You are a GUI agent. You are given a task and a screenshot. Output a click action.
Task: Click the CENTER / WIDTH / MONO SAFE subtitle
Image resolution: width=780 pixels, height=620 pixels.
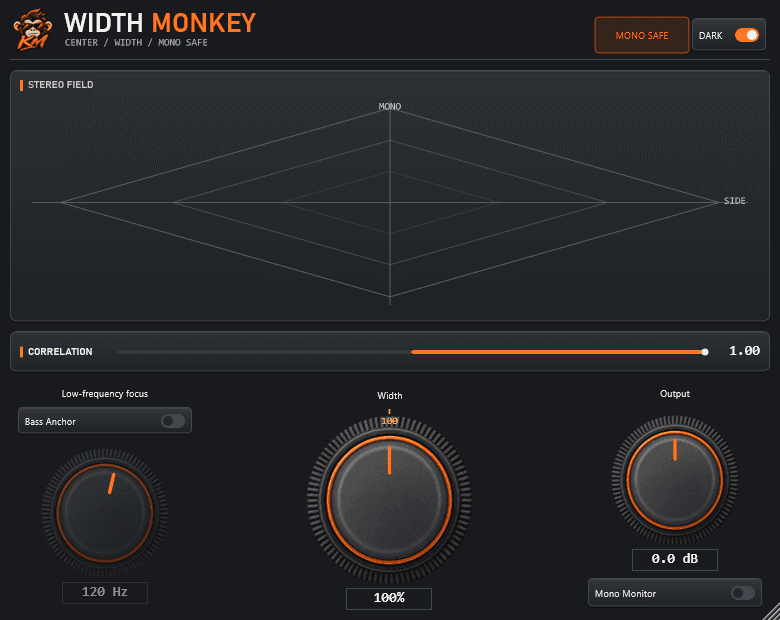(136, 43)
